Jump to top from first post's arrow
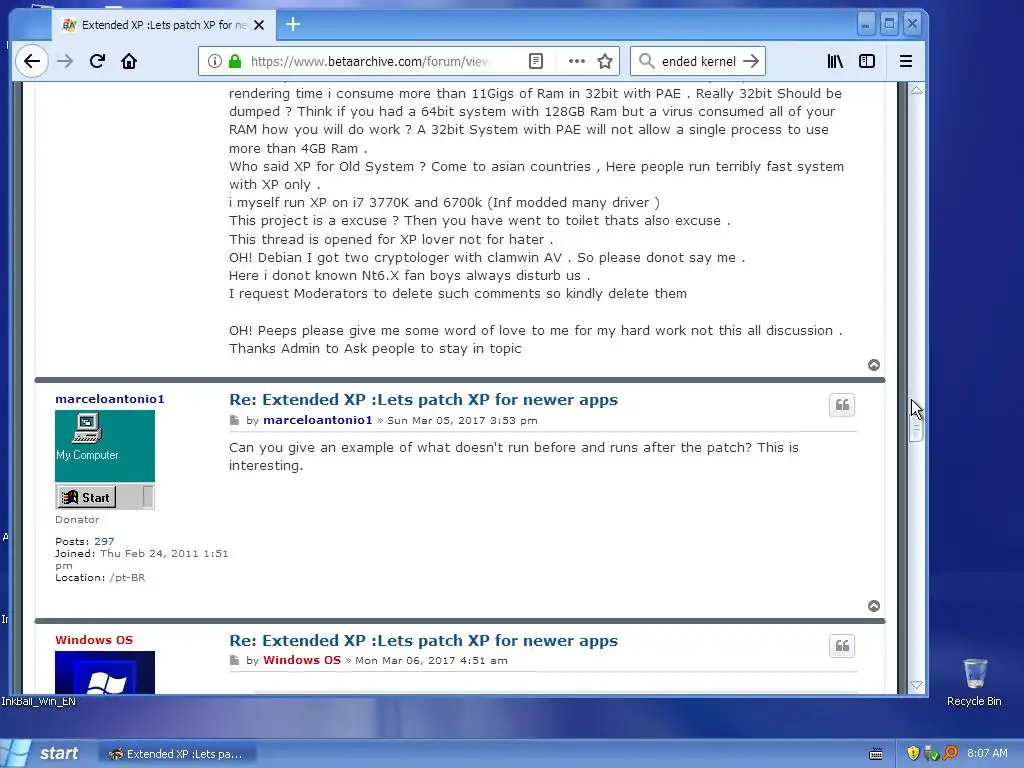This screenshot has height=768, width=1024. click(x=874, y=365)
